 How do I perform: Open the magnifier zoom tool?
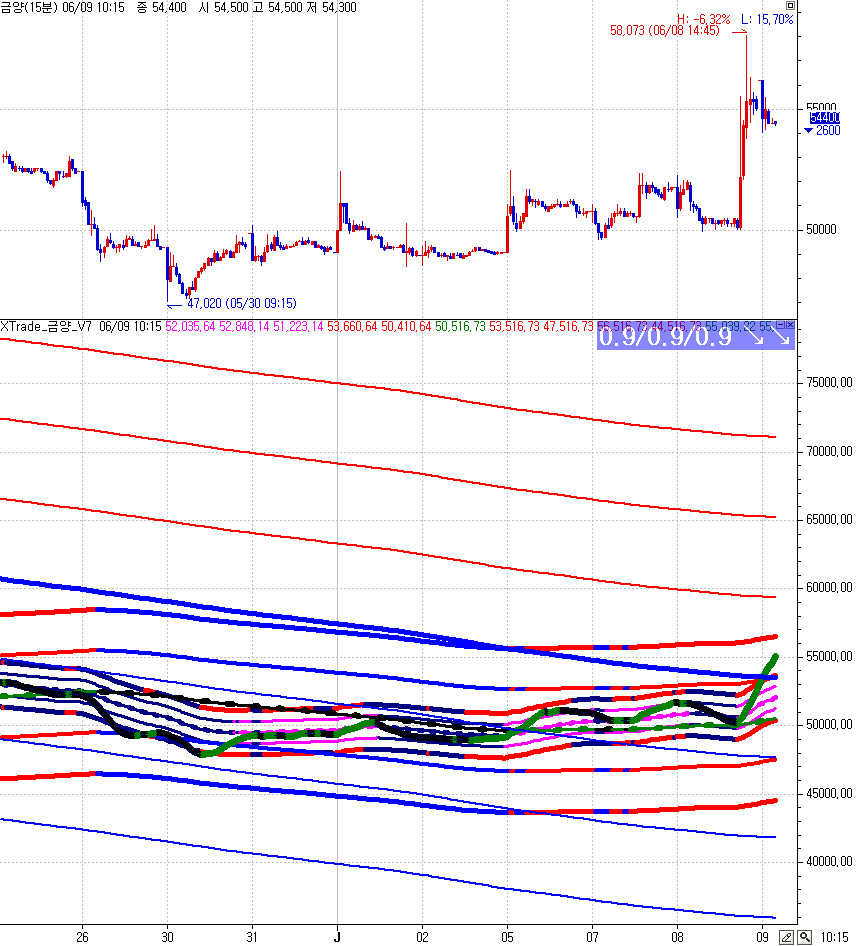click(x=804, y=937)
